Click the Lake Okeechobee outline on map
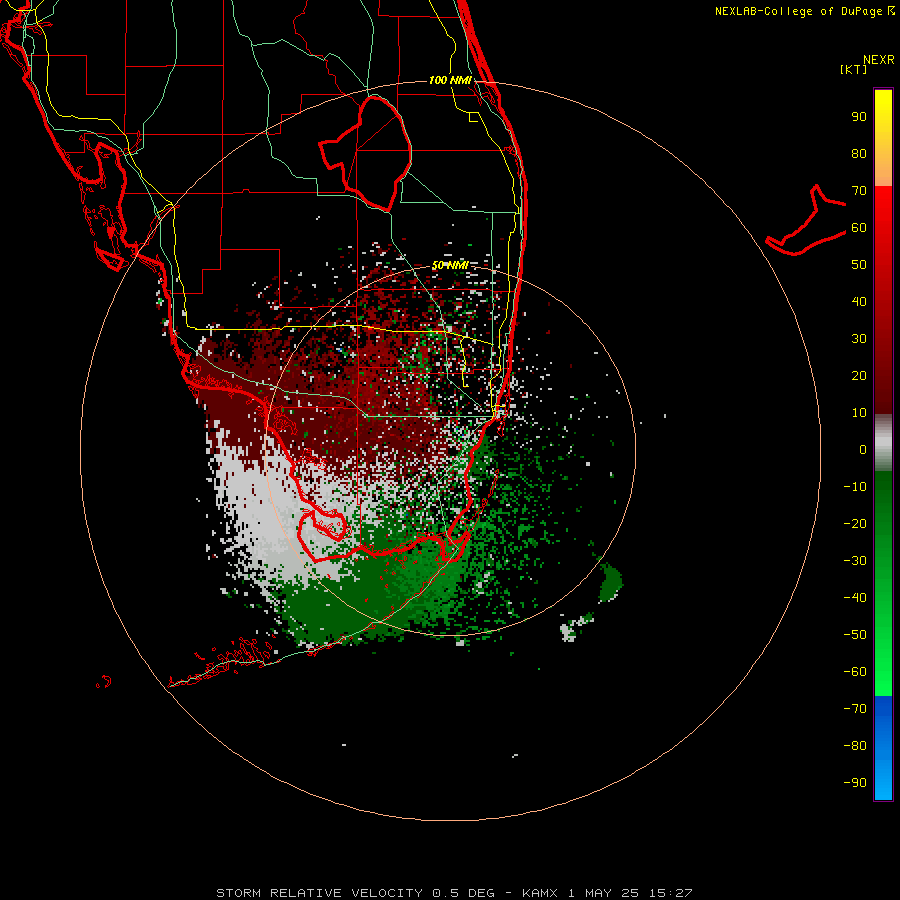900x900 pixels. [366, 153]
